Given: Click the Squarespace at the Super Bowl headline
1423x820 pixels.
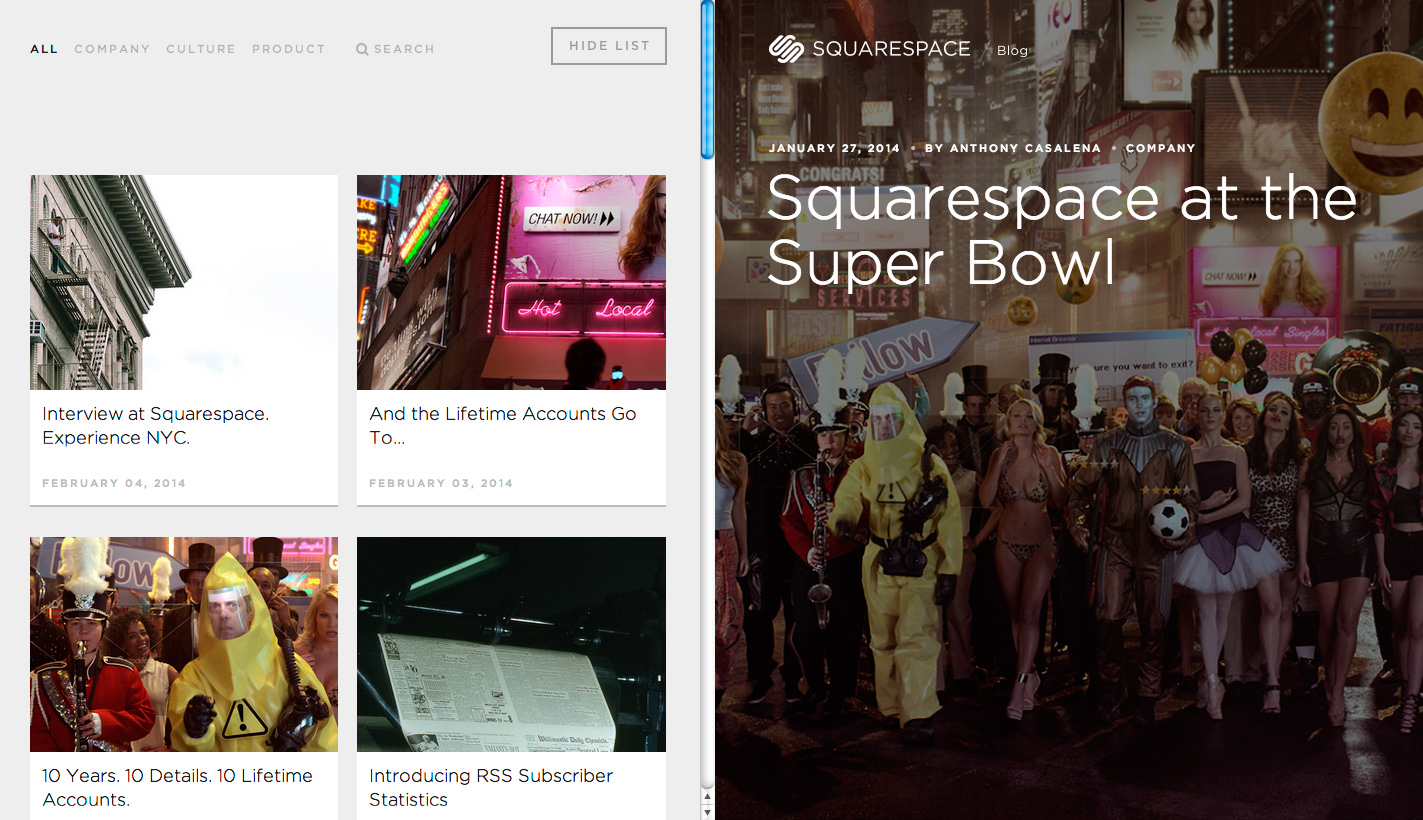Looking at the screenshot, I should tap(1062, 230).
